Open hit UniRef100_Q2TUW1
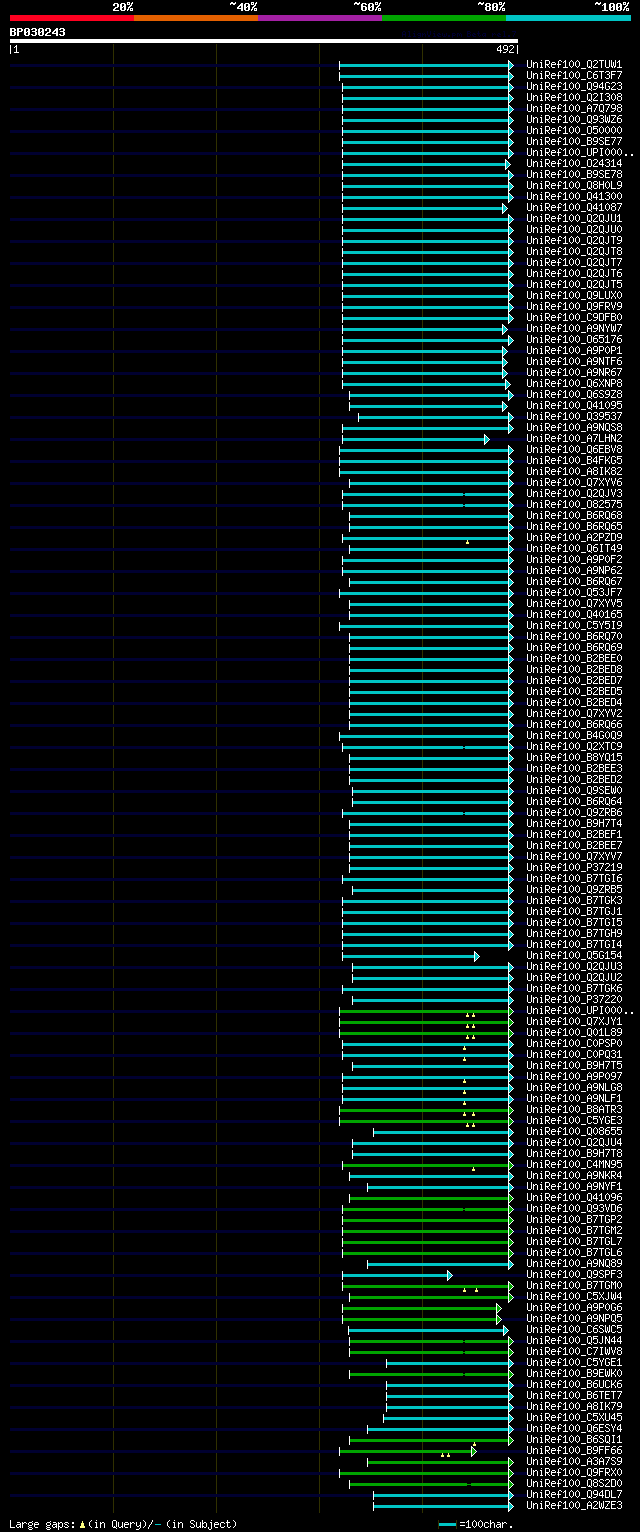The height and width of the screenshot is (1532, 640). 574,64
